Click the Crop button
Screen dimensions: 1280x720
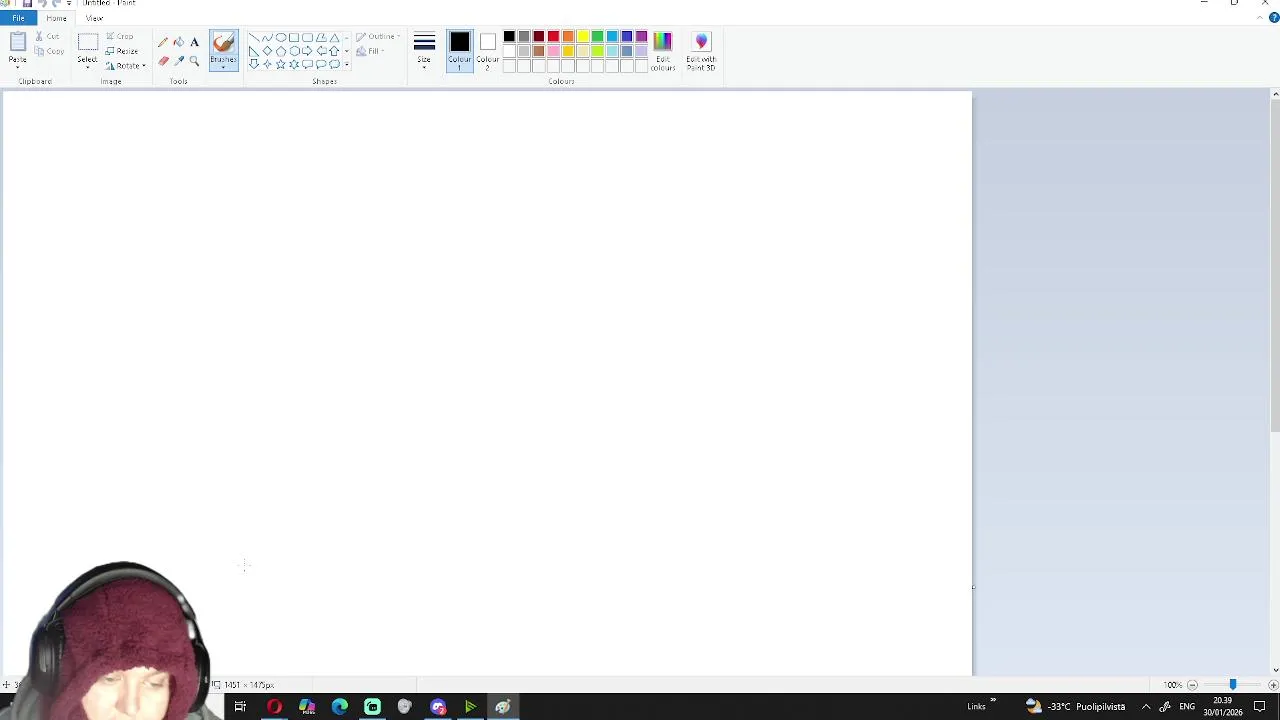pyautogui.click(x=119, y=37)
